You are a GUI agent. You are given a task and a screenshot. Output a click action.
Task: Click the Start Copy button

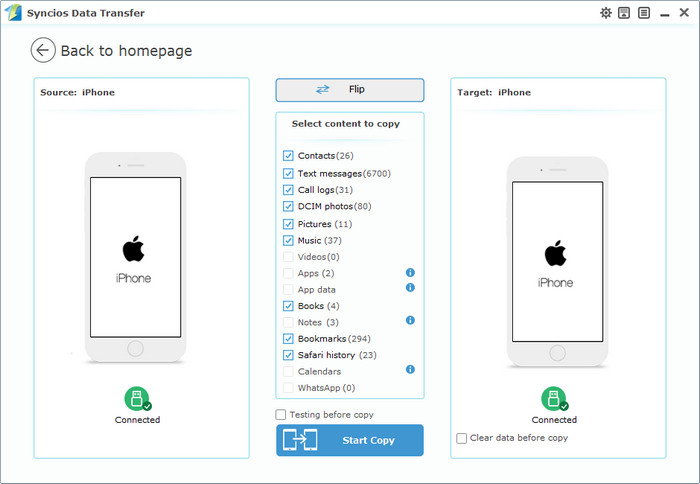pos(350,440)
